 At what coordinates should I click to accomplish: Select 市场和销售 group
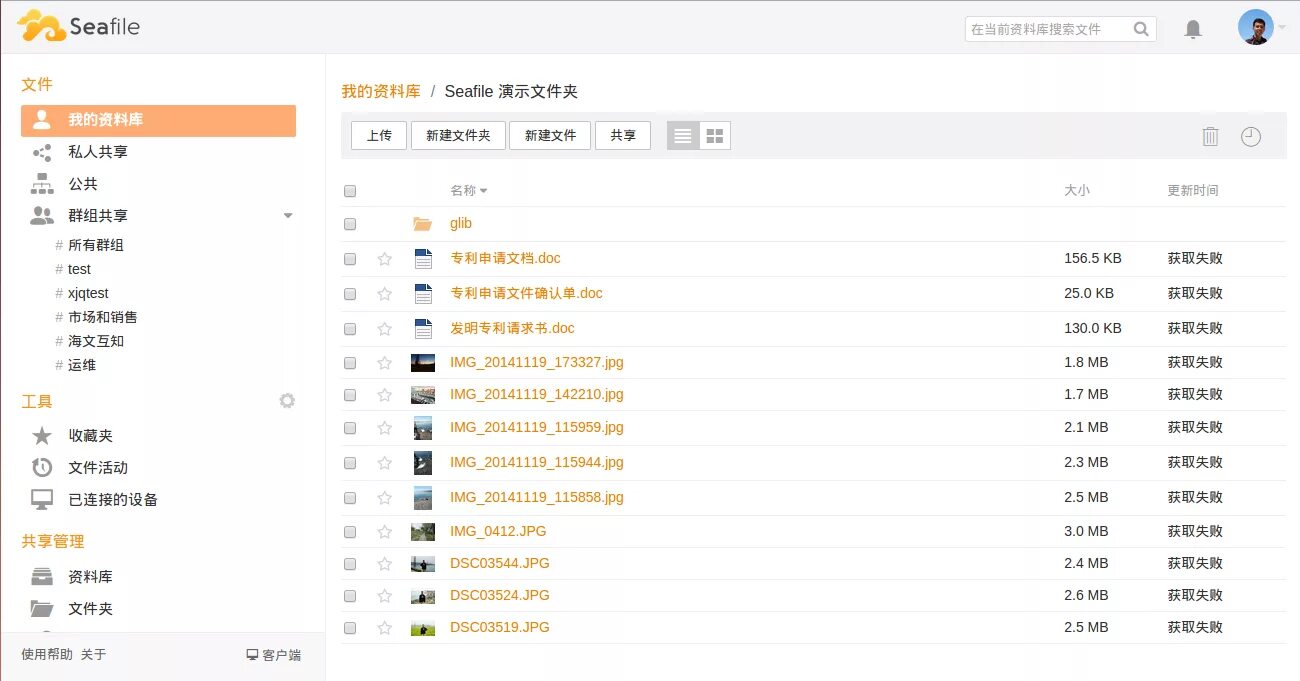(102, 317)
